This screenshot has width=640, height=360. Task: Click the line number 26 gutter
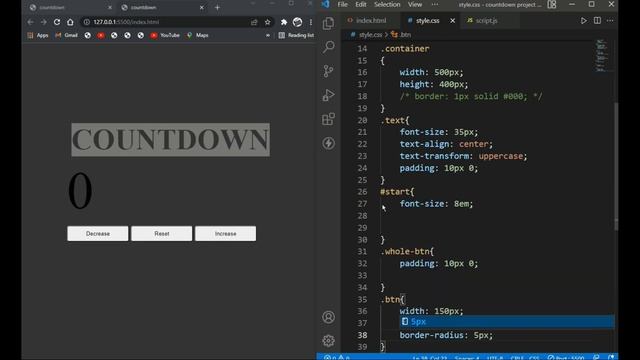(x=362, y=192)
